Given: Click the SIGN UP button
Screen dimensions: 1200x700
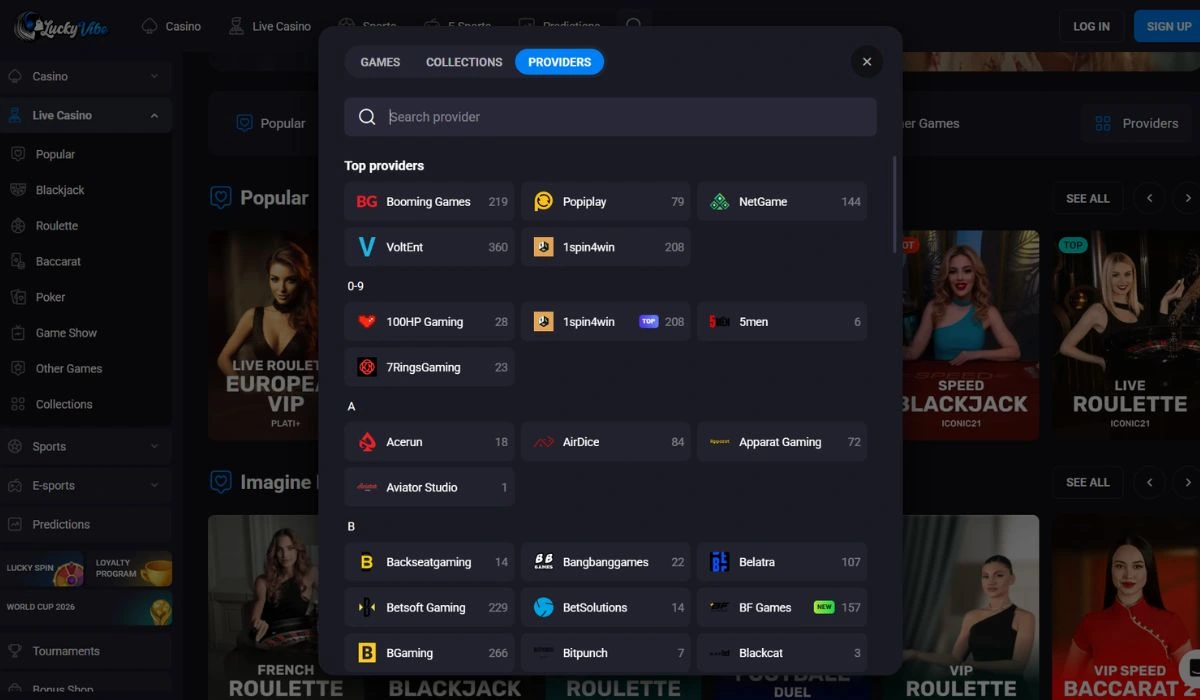Looking at the screenshot, I should tap(1167, 26).
